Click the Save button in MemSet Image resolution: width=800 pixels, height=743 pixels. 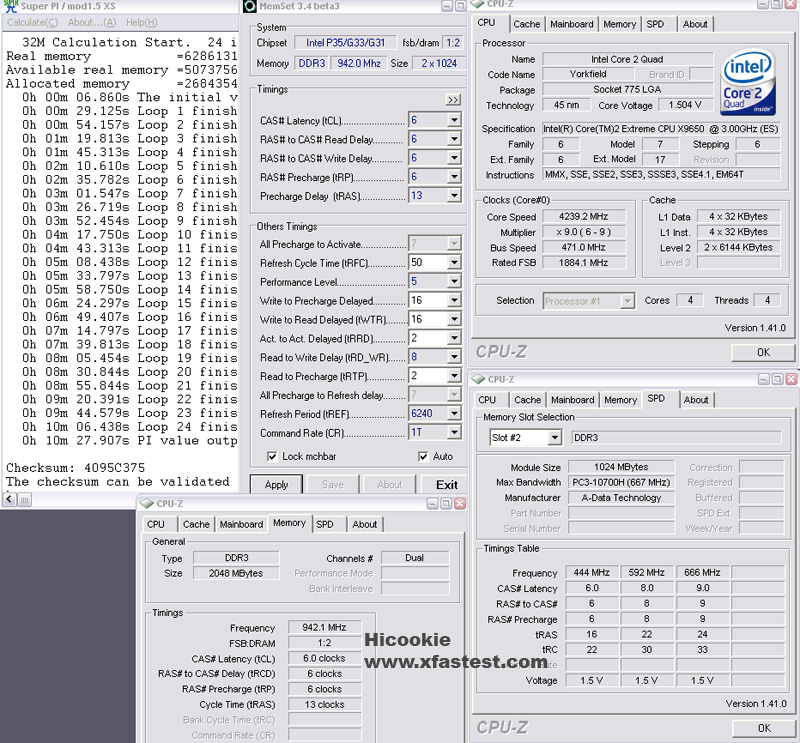(x=333, y=484)
